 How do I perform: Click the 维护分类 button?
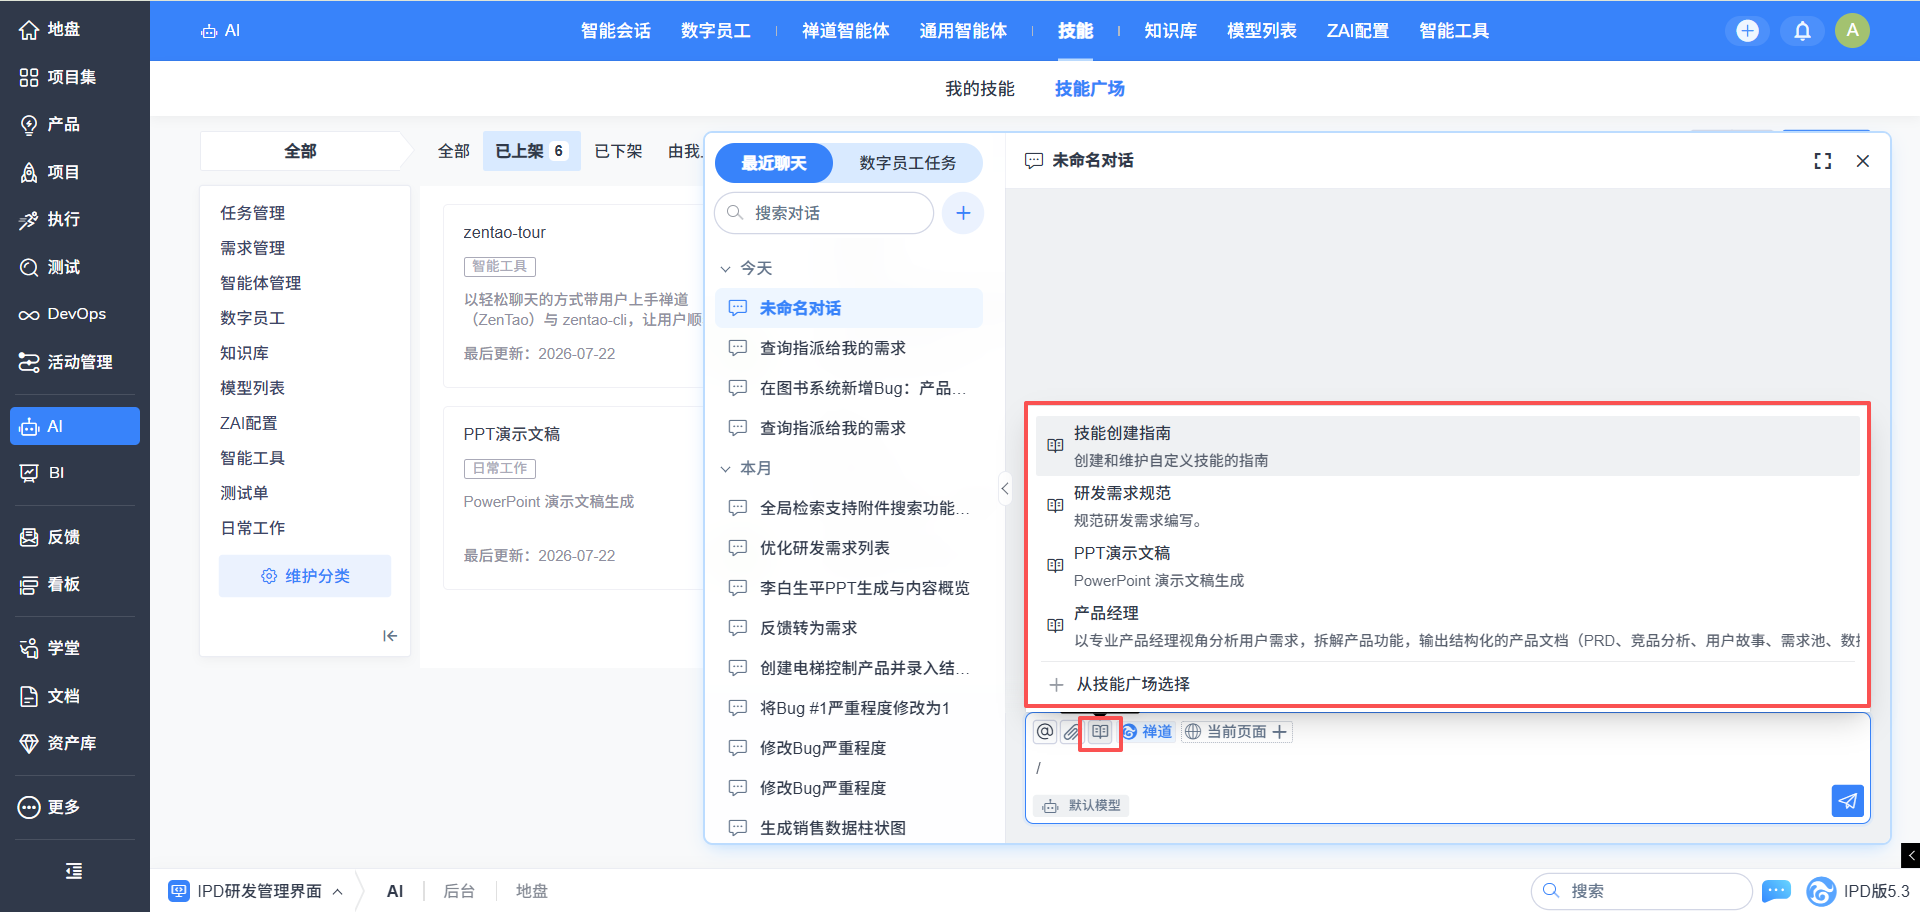coord(305,576)
